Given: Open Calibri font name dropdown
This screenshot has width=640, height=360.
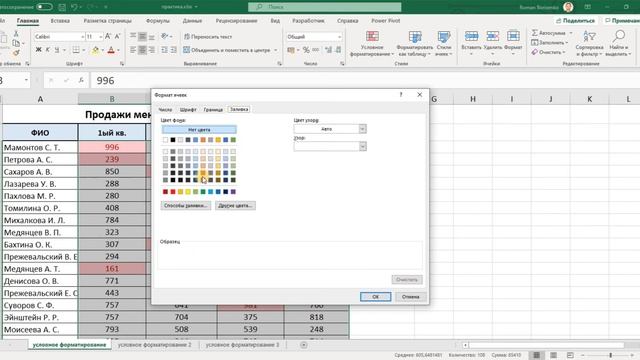Looking at the screenshot, I should [x=83, y=37].
